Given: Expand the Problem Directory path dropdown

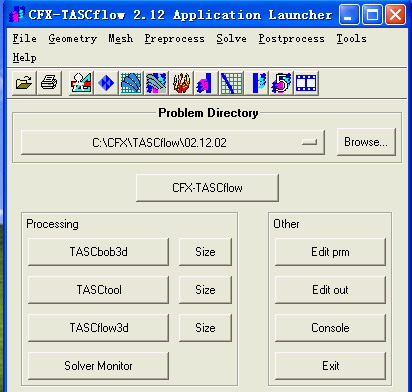Looking at the screenshot, I should tap(173, 143).
